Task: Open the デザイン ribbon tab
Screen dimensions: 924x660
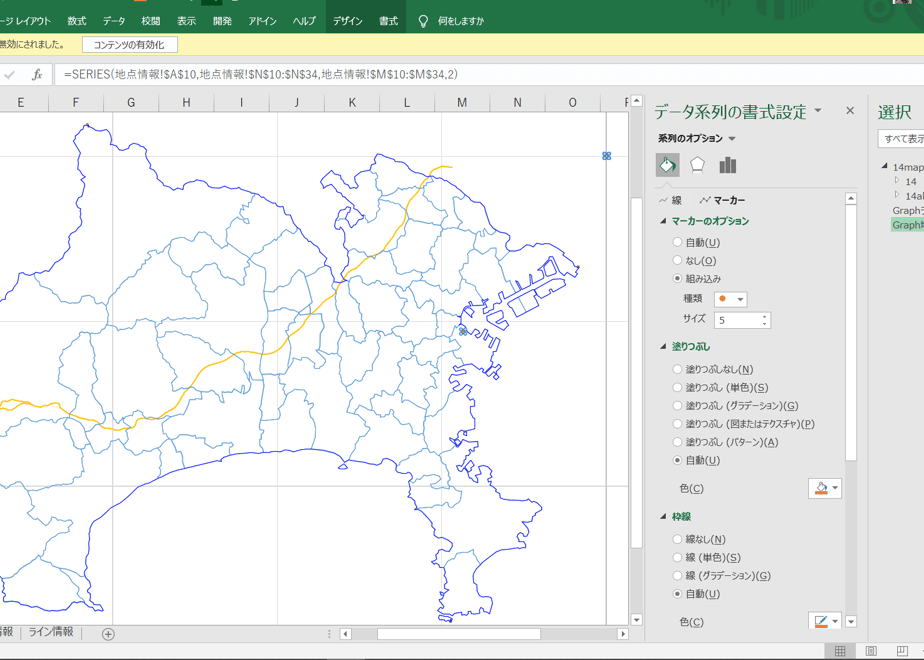Action: click(347, 21)
